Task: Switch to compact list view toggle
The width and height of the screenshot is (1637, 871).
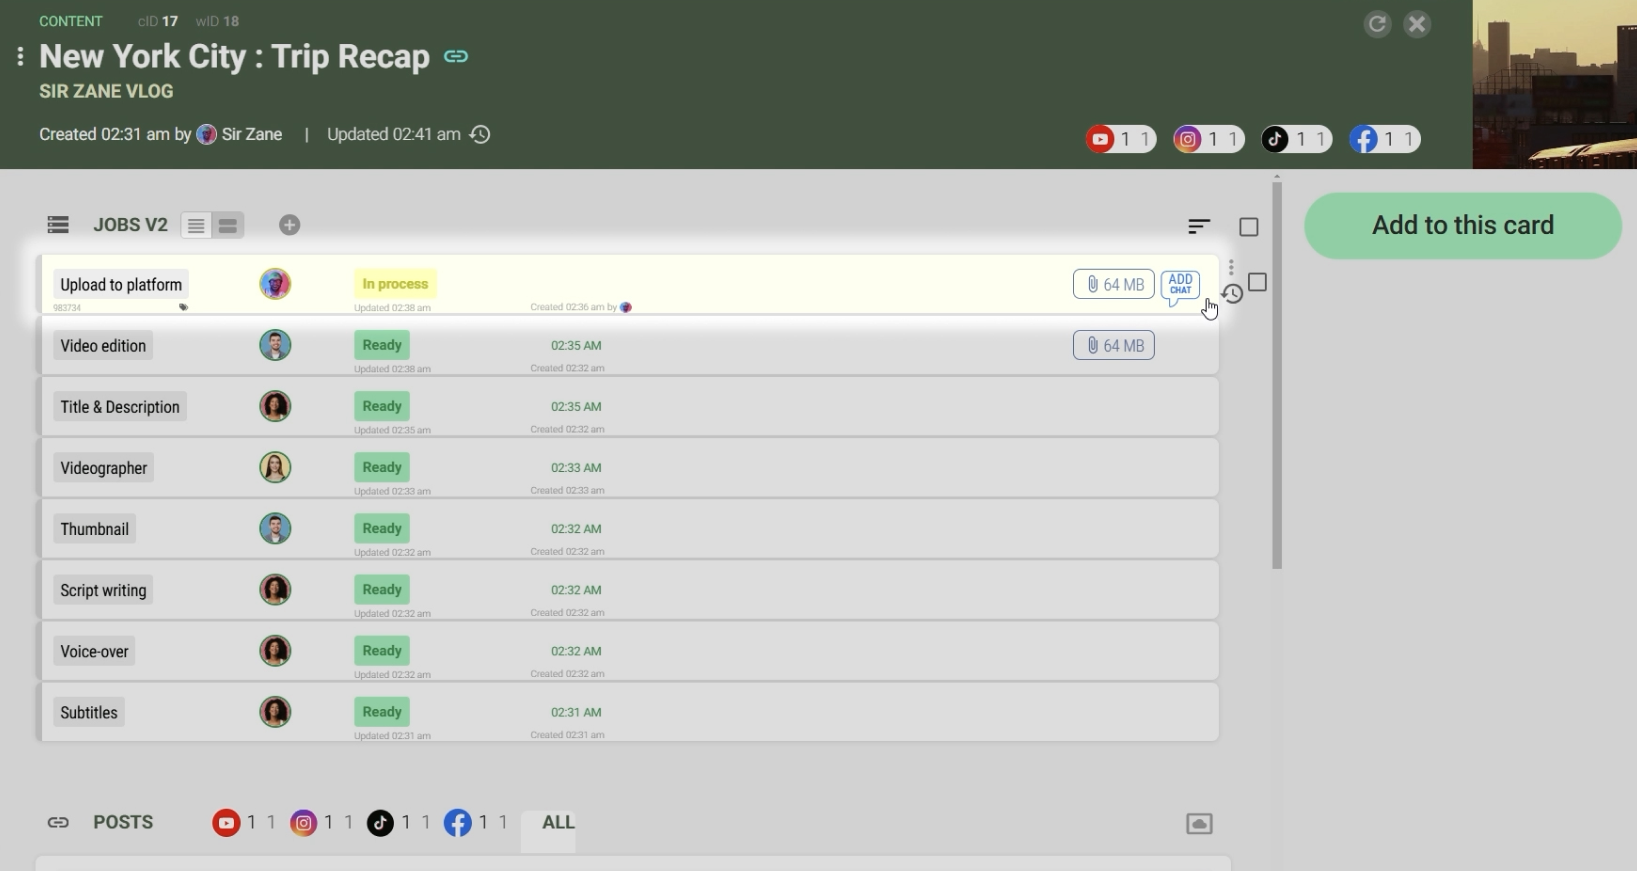Action: point(196,226)
